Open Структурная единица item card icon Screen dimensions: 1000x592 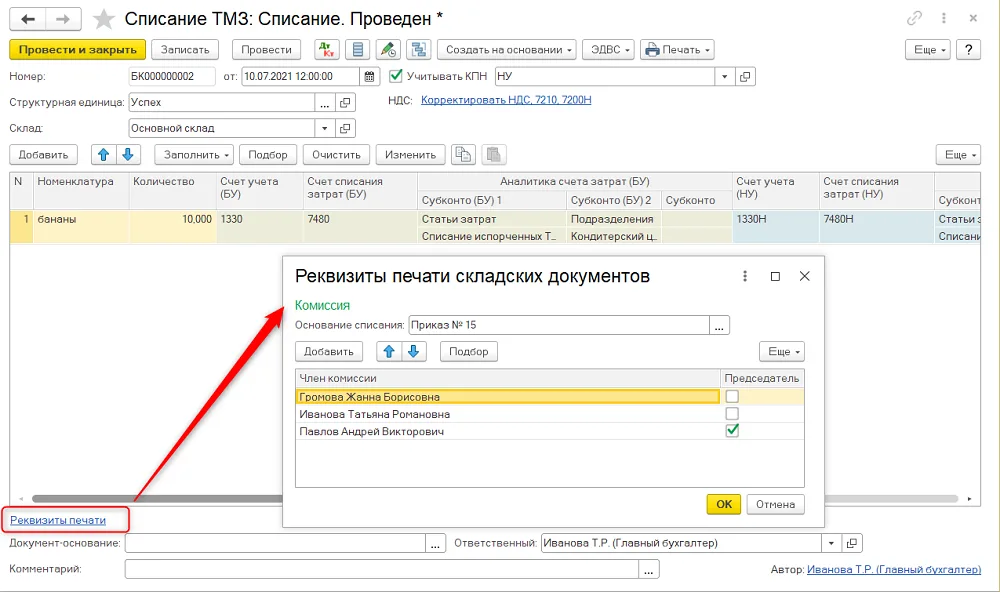point(345,102)
